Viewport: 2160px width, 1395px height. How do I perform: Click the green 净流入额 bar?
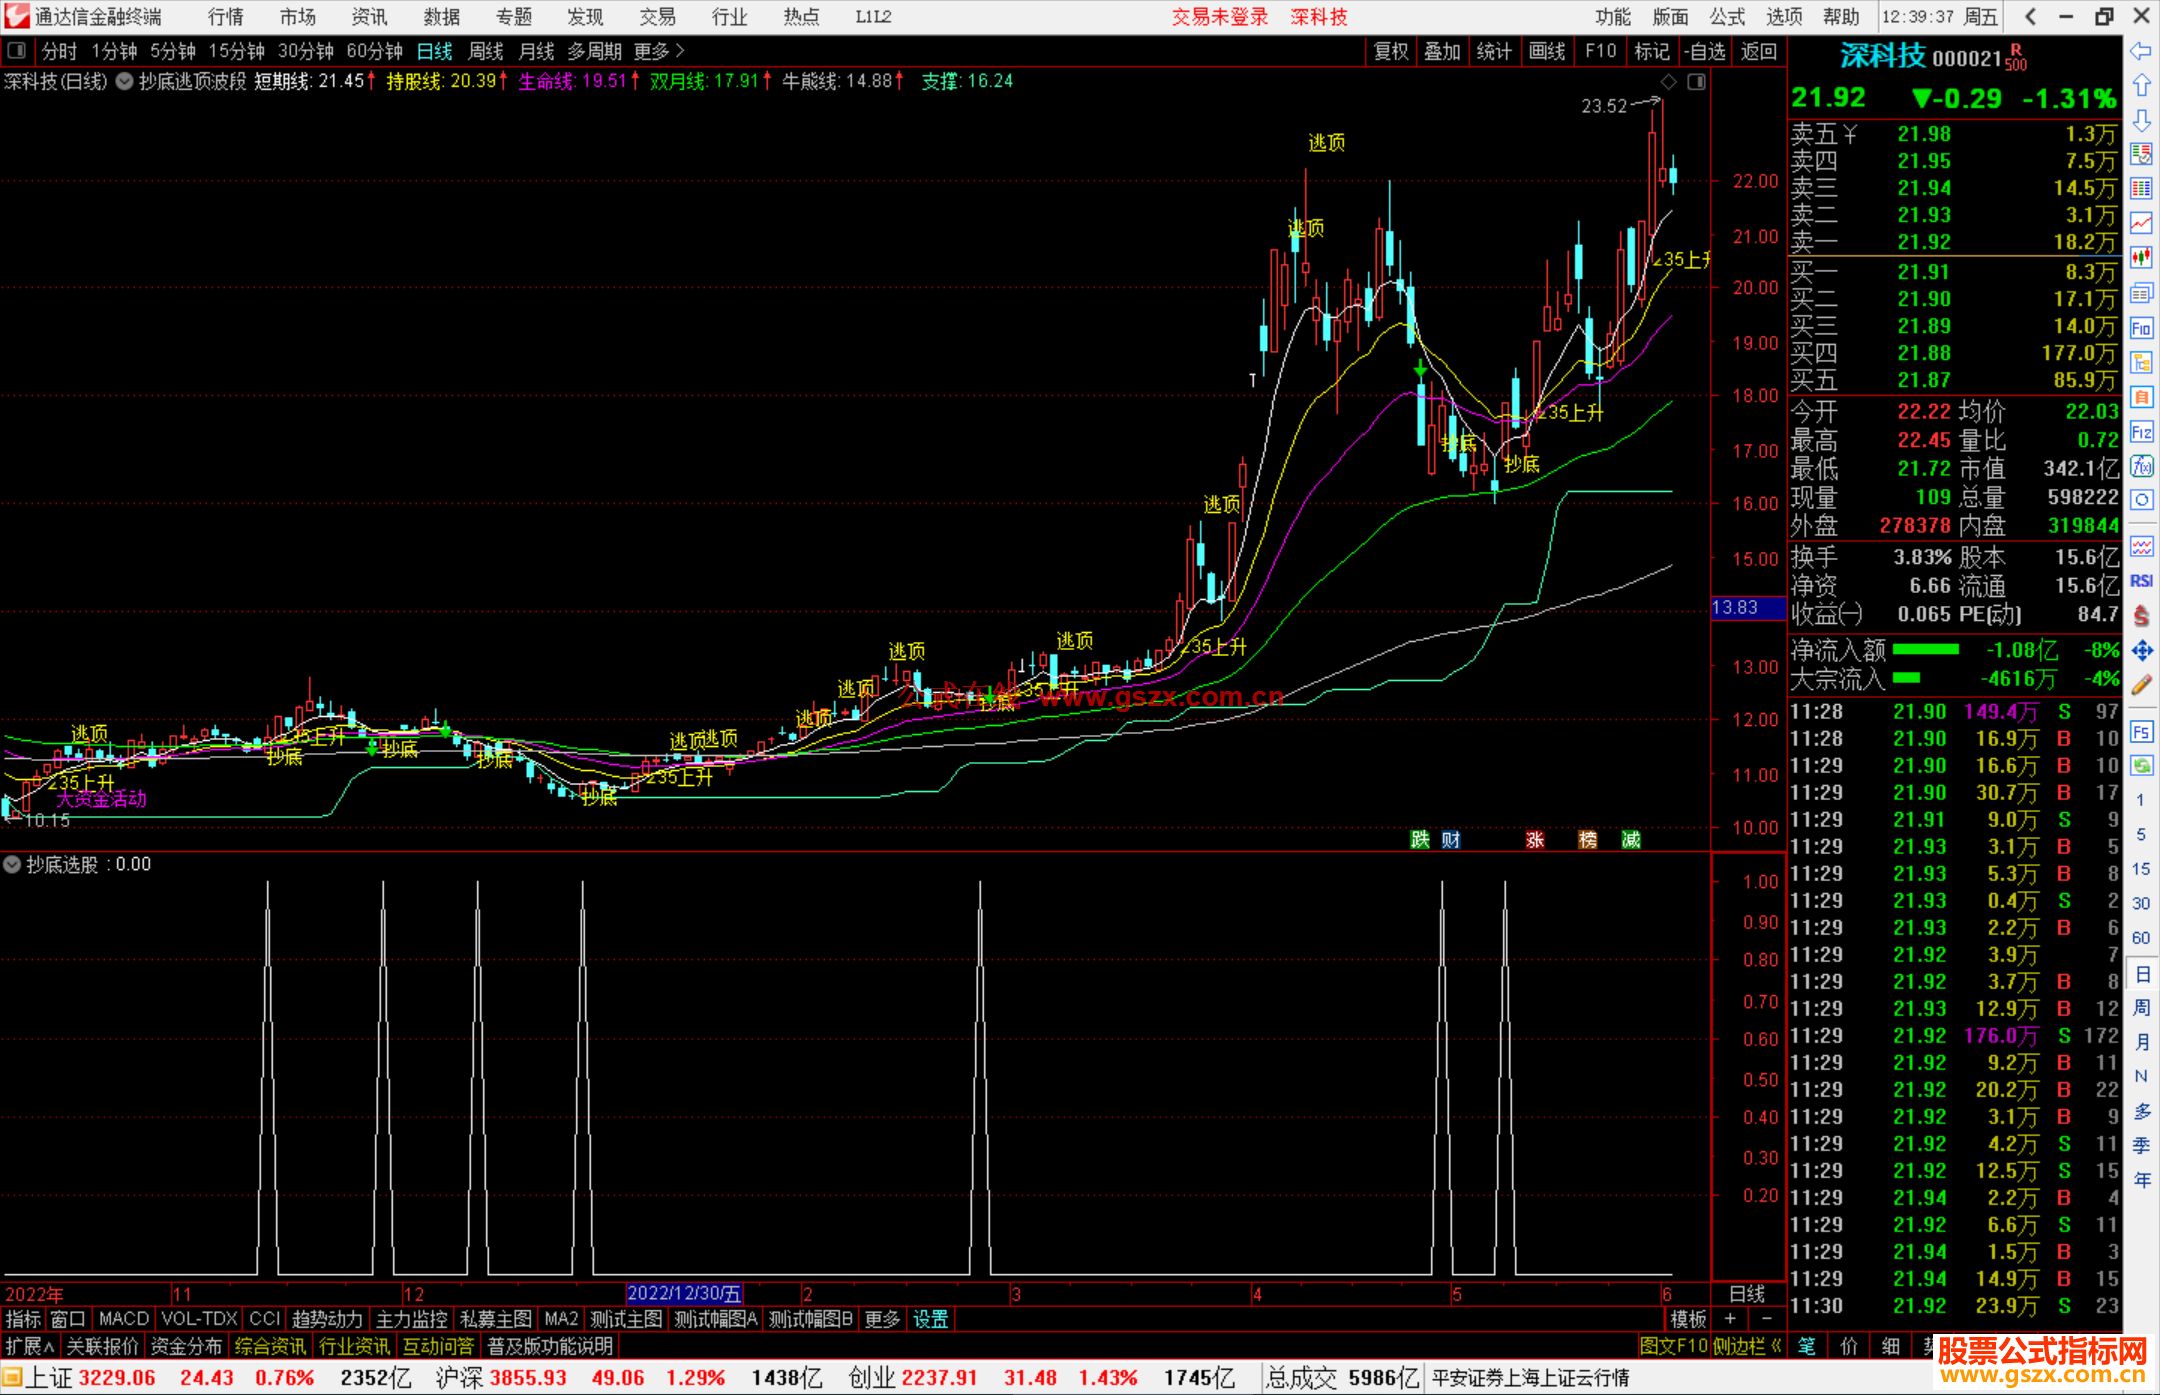(1925, 650)
